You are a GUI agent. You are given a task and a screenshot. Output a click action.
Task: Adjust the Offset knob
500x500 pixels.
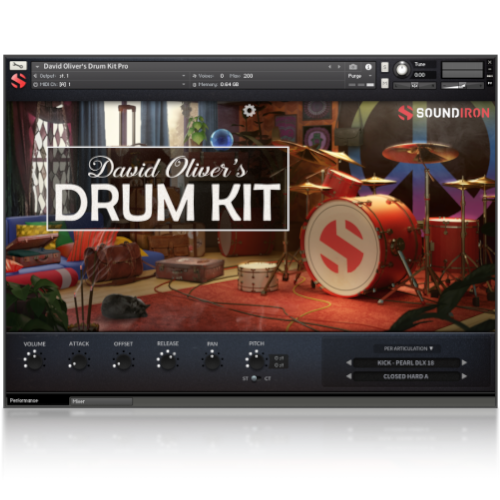pyautogui.click(x=123, y=362)
